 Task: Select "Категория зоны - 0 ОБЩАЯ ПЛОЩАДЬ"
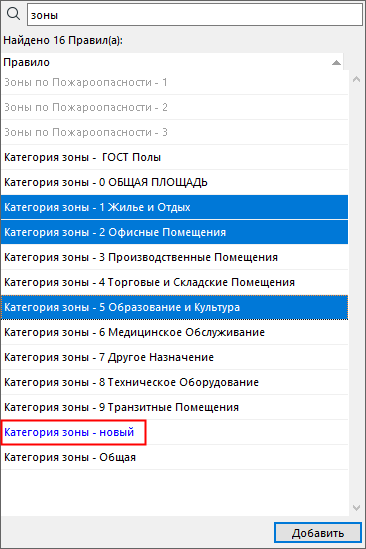point(174,182)
